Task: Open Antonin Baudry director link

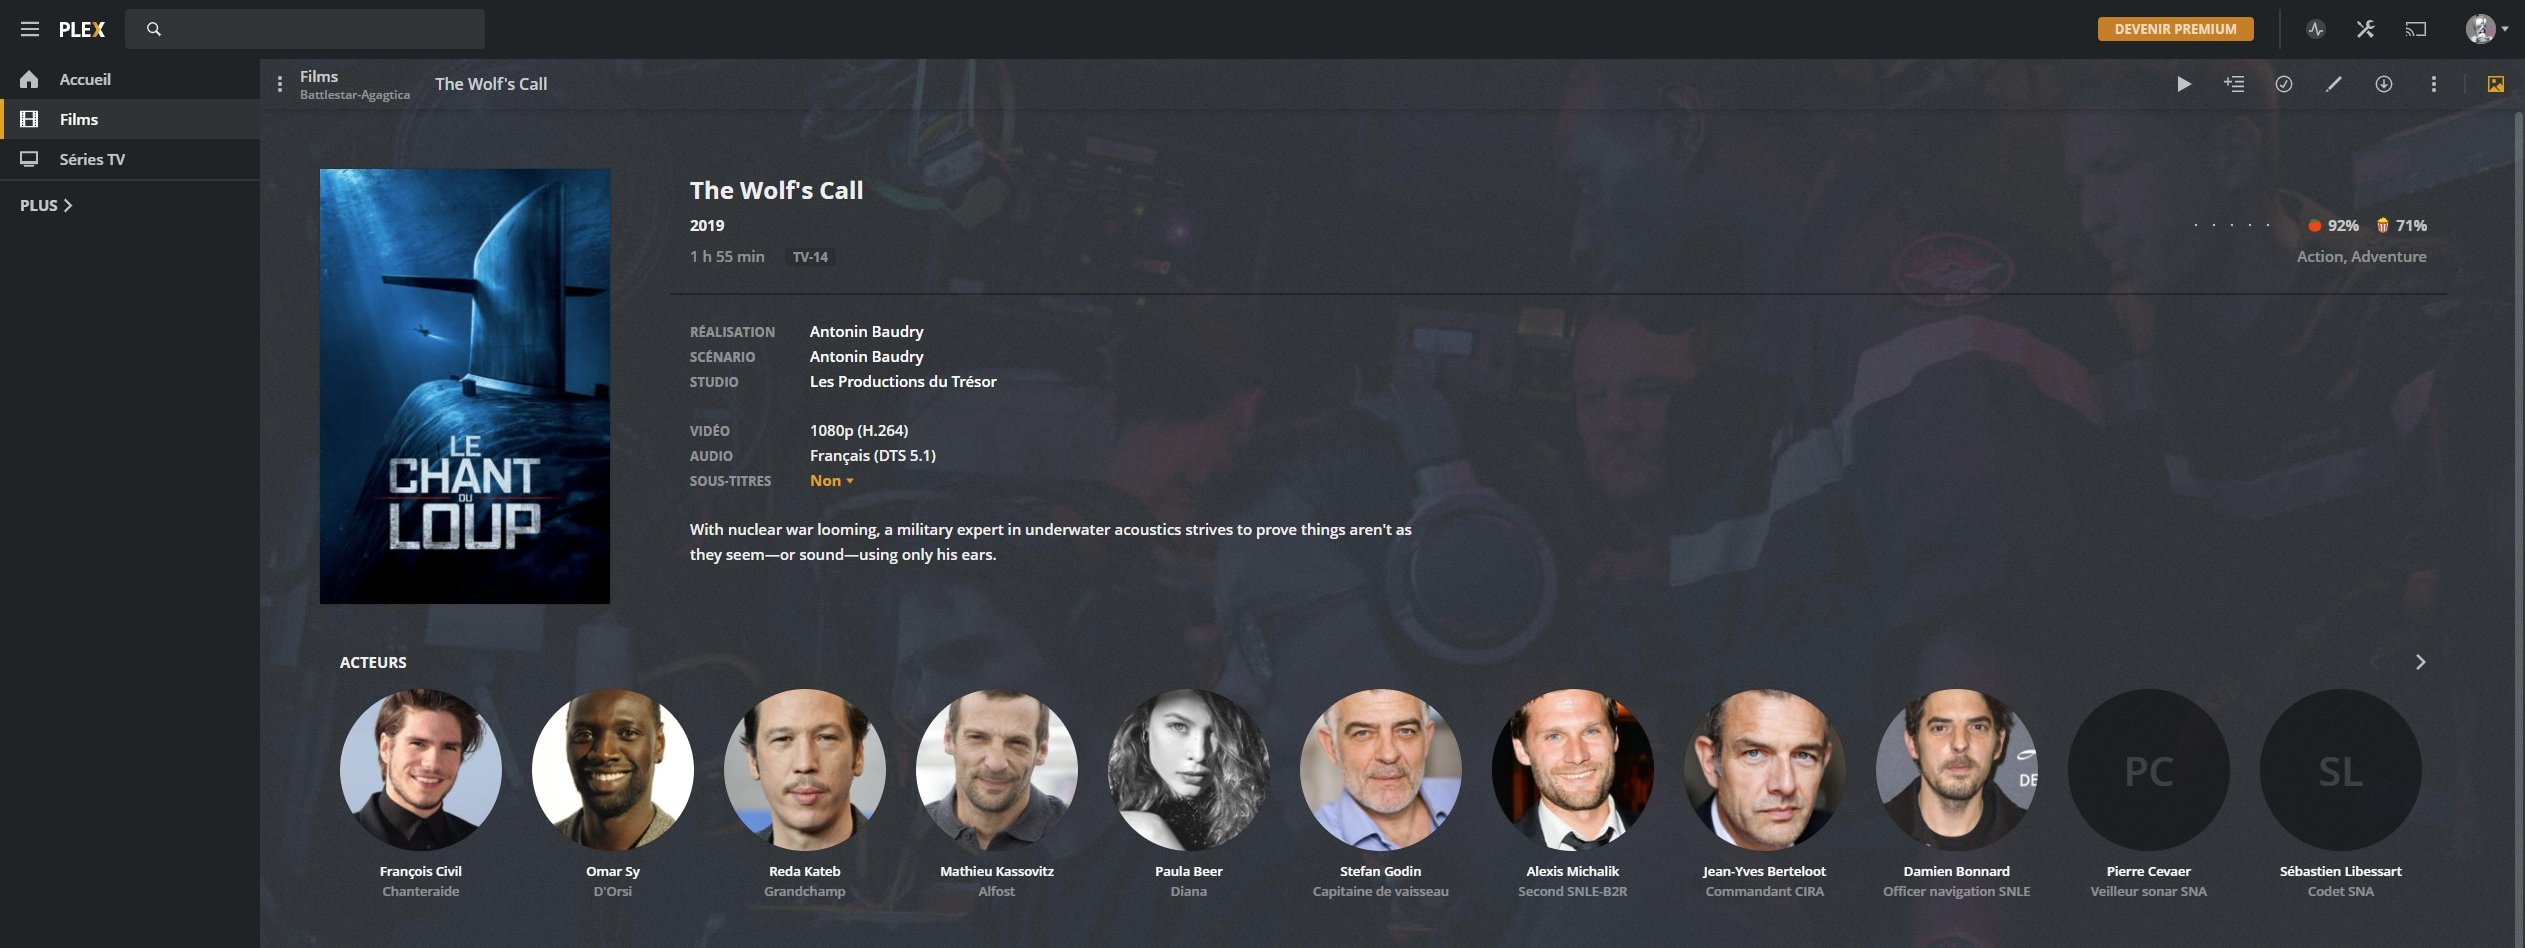Action: point(866,331)
